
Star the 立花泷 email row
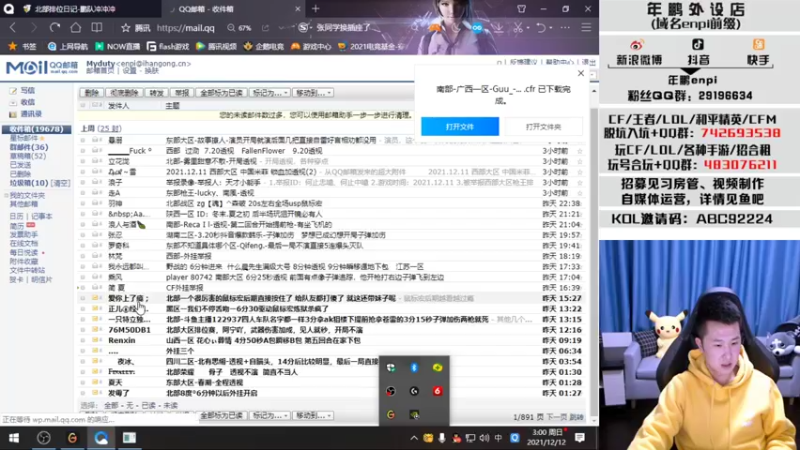pyautogui.click(x=580, y=161)
